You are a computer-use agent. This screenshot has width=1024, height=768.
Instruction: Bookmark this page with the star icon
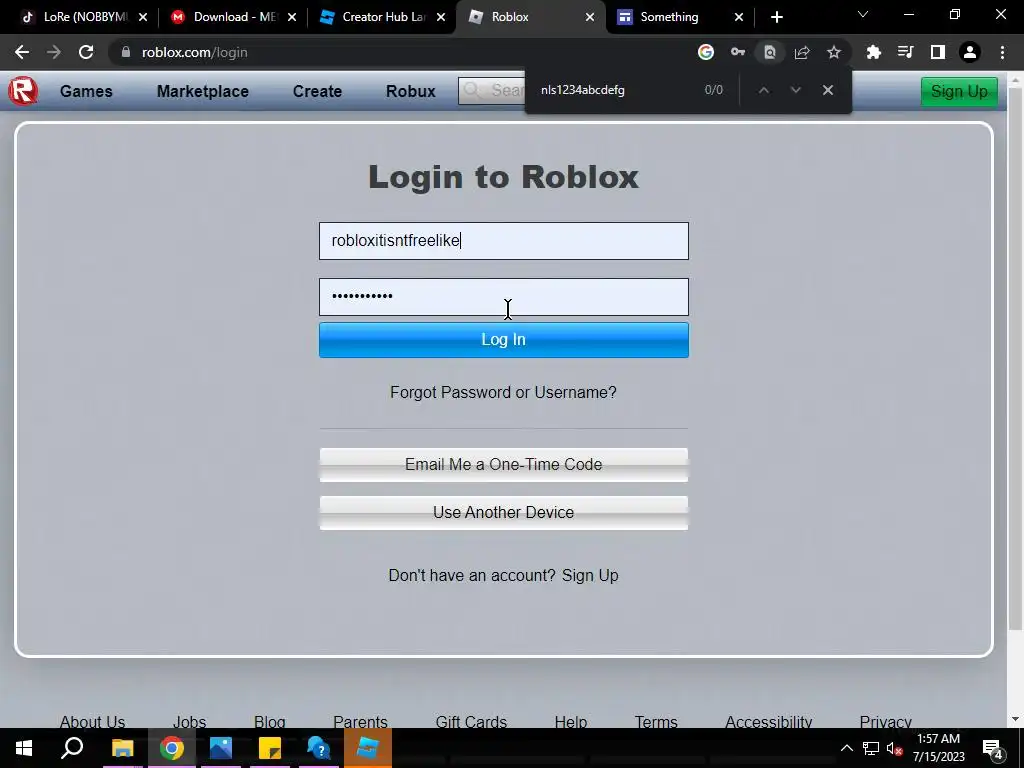[x=834, y=52]
